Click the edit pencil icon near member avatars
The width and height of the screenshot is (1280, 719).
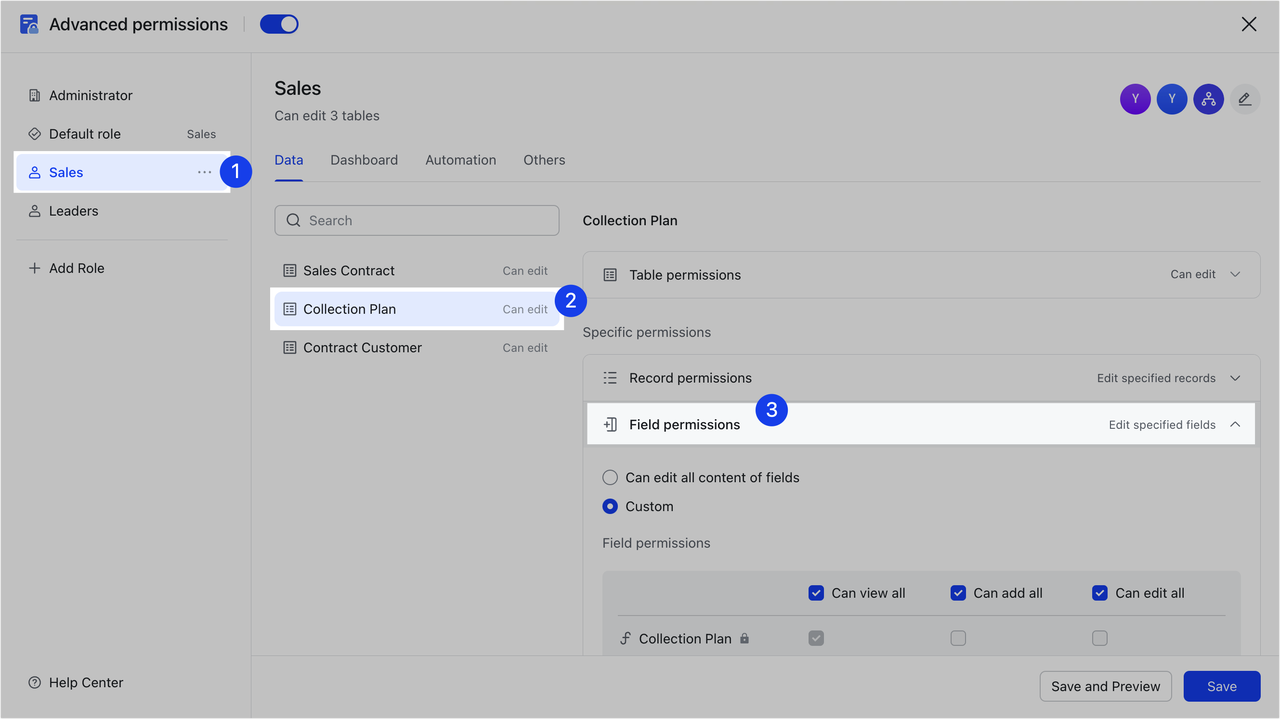click(x=1244, y=98)
